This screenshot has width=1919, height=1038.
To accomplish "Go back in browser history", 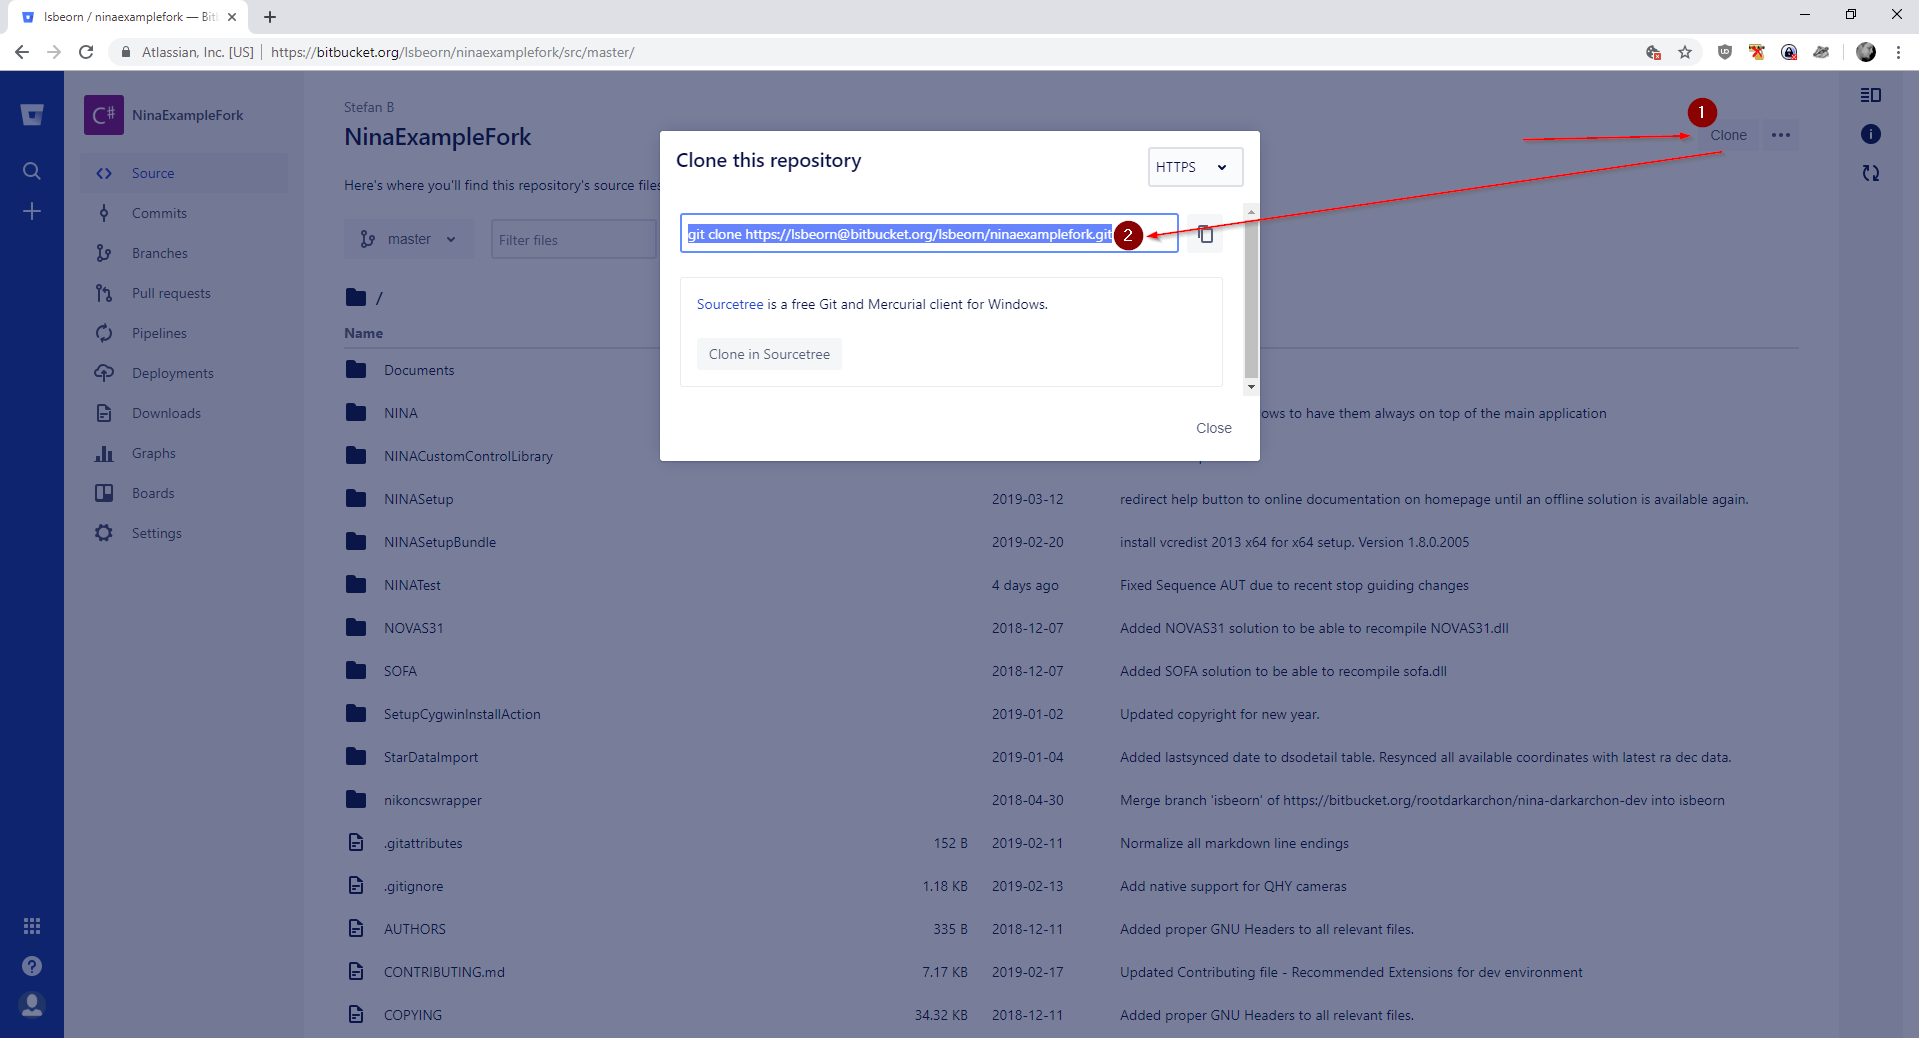I will click(22, 52).
